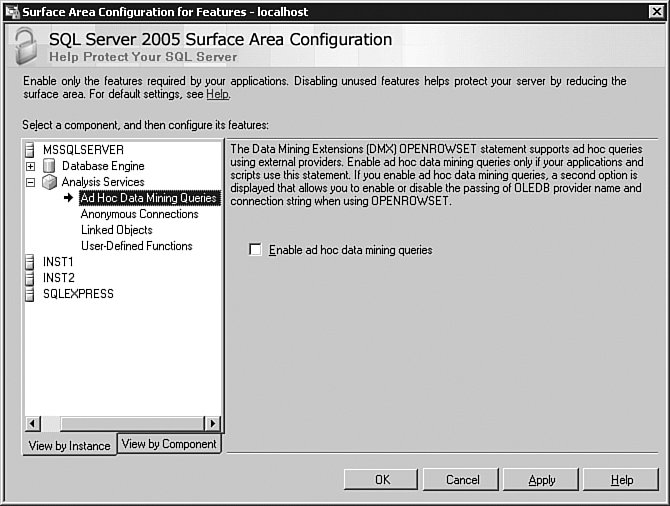
Task: Click the Apply button
Action: click(541, 480)
